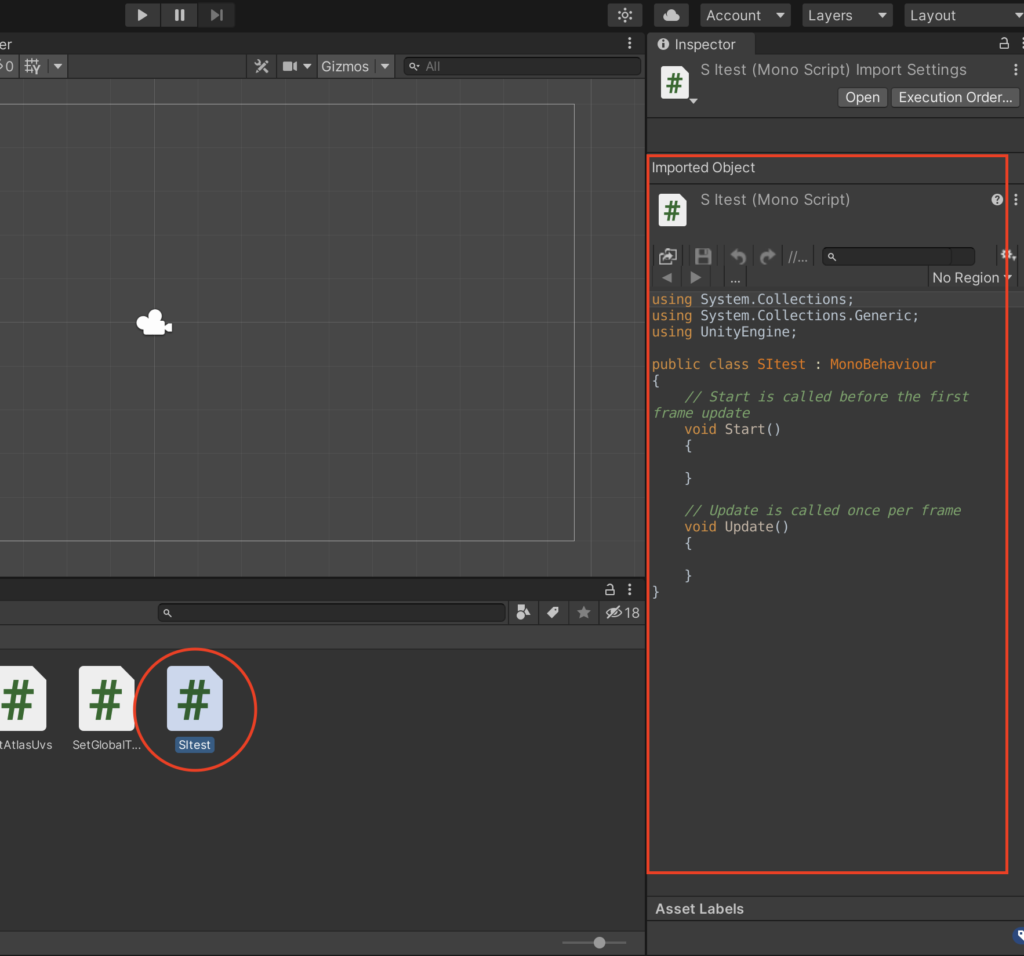Lock the Inspector with the padlock icon
This screenshot has height=956, width=1024.
point(1005,44)
